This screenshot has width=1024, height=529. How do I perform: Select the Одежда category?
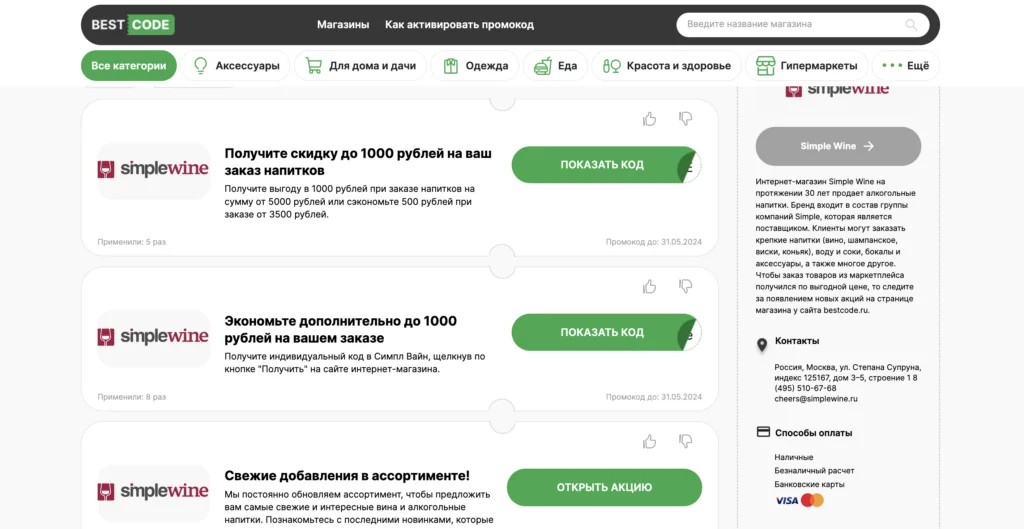point(475,66)
